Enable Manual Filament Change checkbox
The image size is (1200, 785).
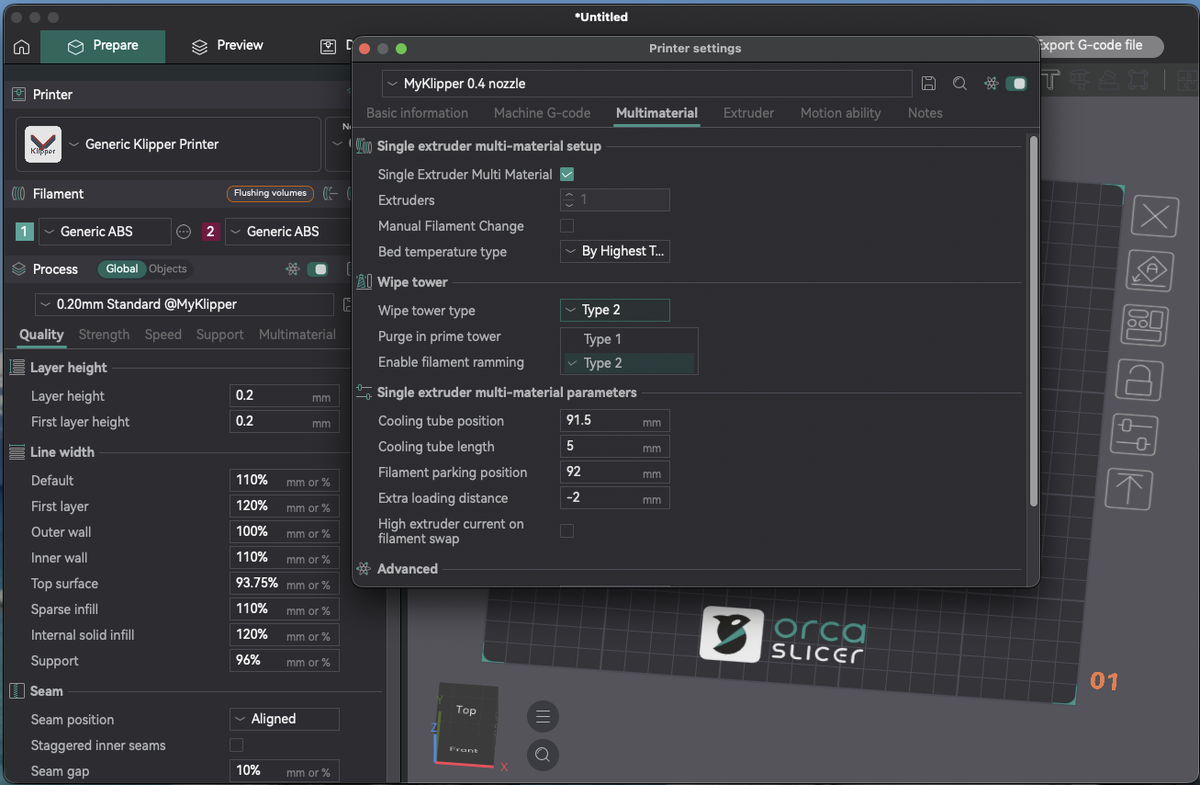click(567, 226)
